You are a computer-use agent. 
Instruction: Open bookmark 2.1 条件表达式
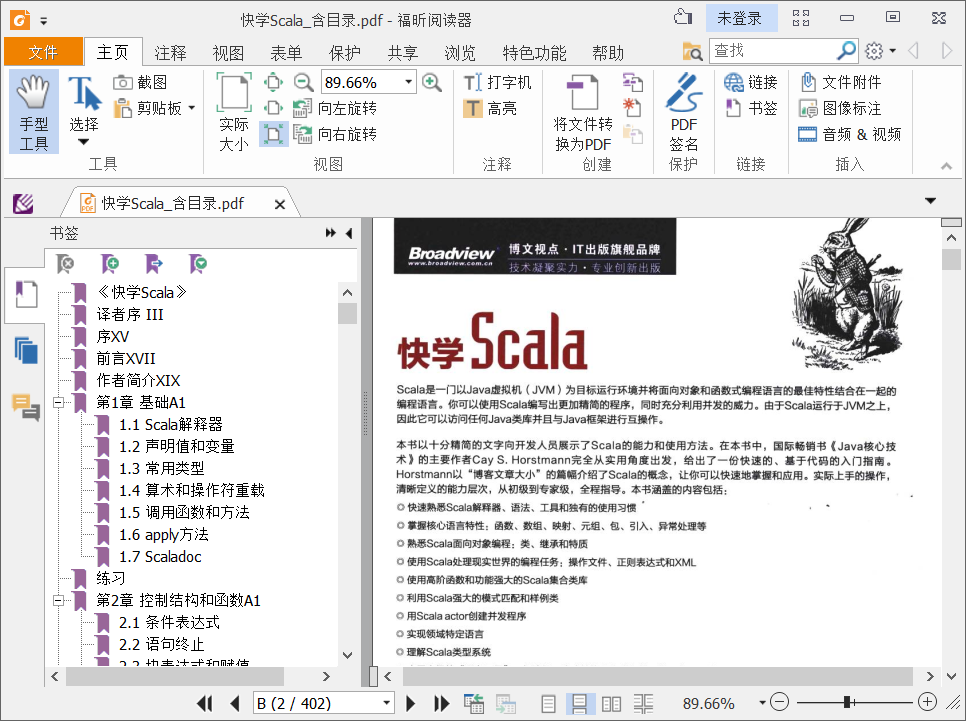(169, 622)
